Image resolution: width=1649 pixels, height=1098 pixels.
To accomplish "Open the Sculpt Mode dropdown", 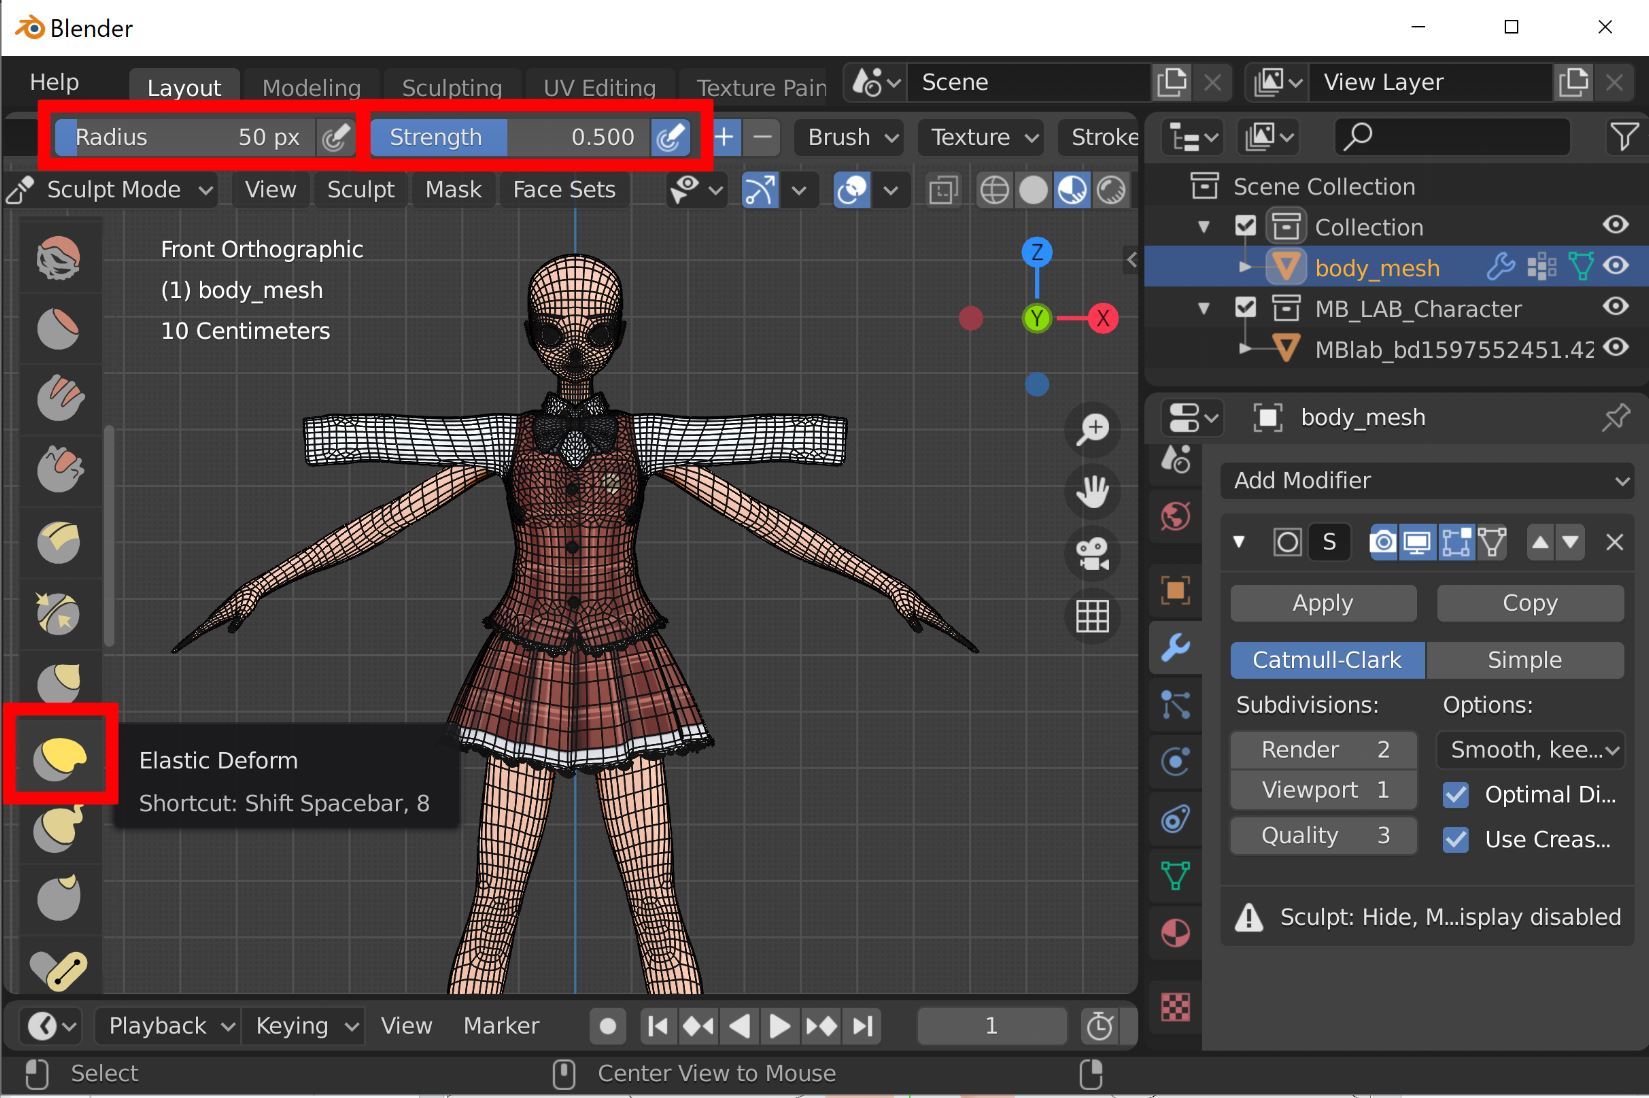I will coord(112,190).
